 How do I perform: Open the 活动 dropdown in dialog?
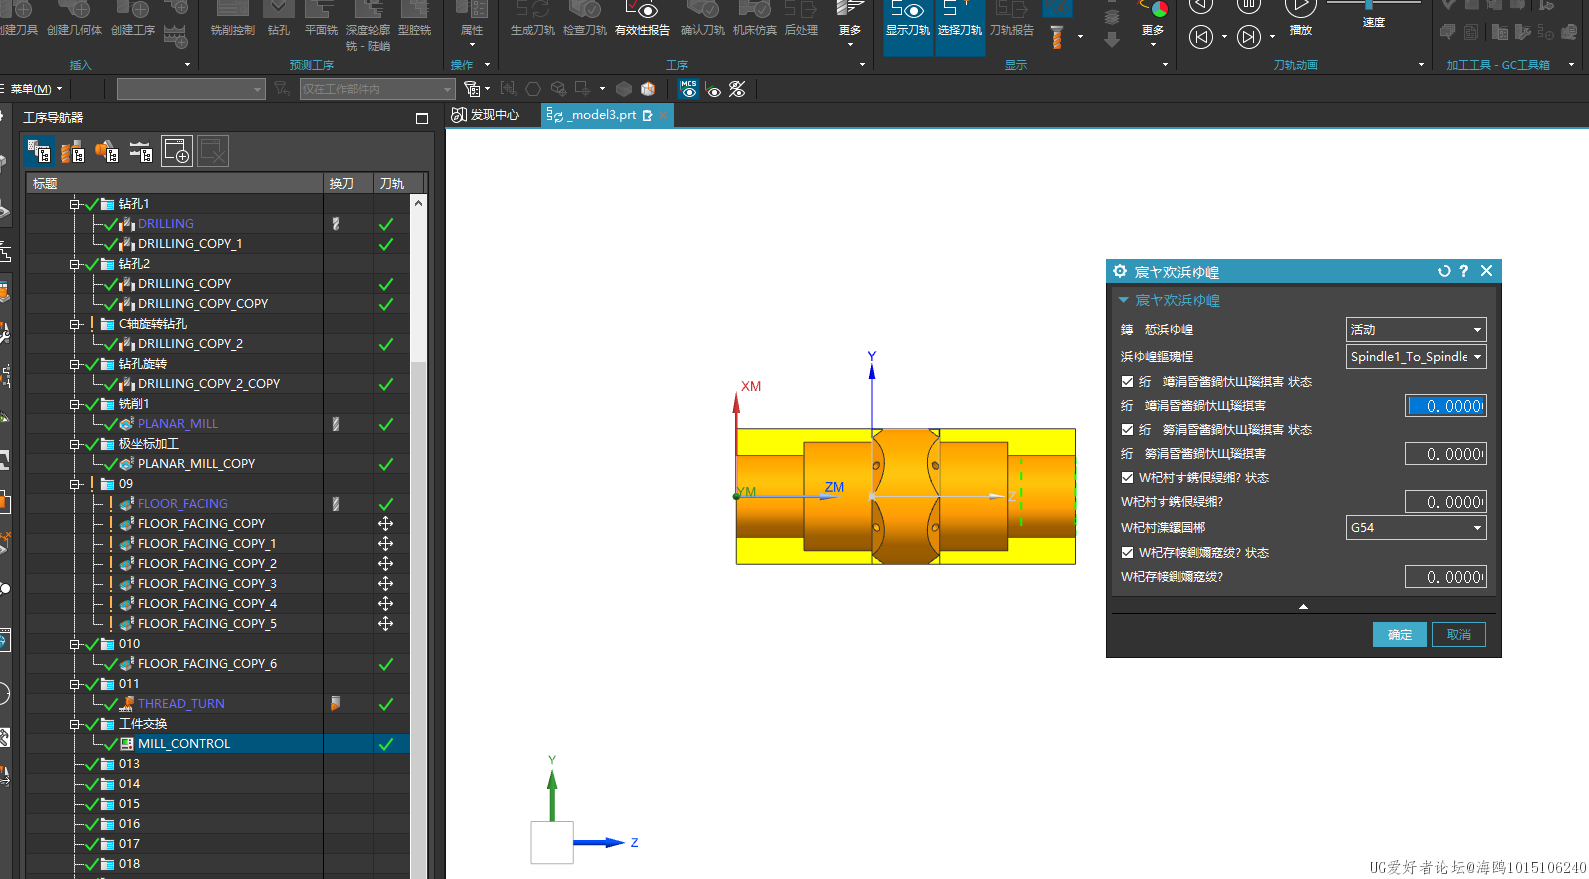point(1416,330)
